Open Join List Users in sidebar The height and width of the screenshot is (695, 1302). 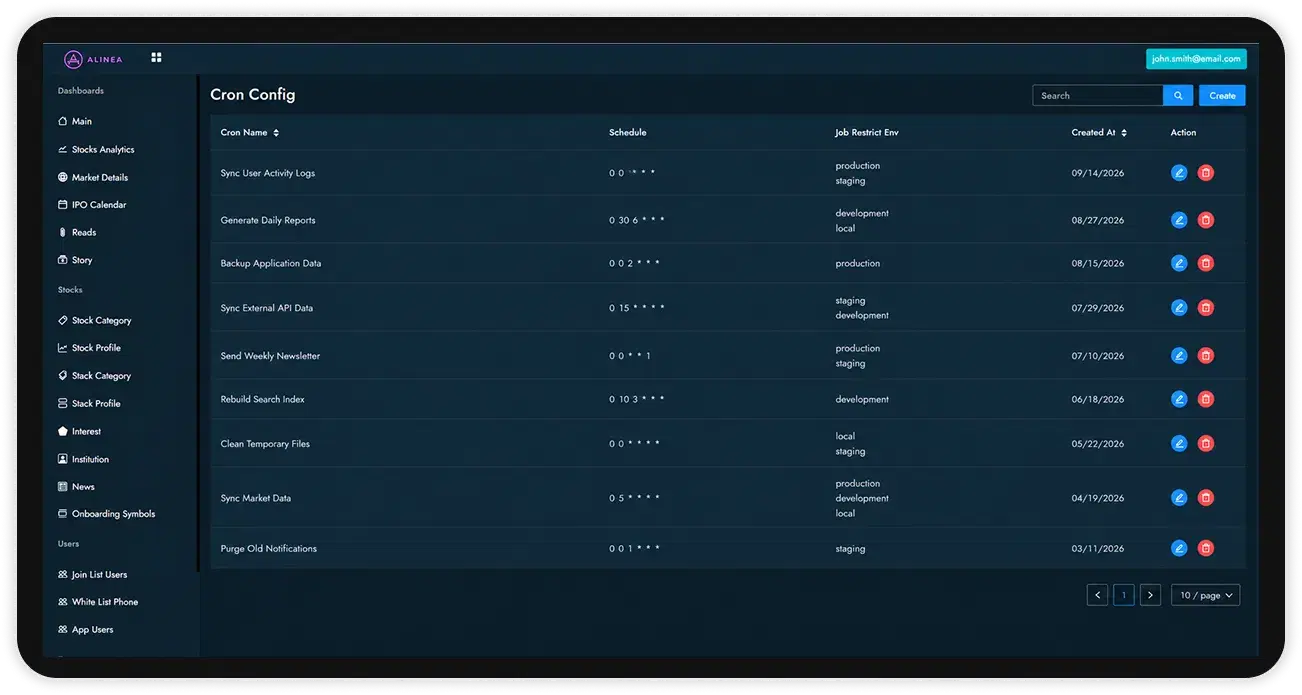92,575
